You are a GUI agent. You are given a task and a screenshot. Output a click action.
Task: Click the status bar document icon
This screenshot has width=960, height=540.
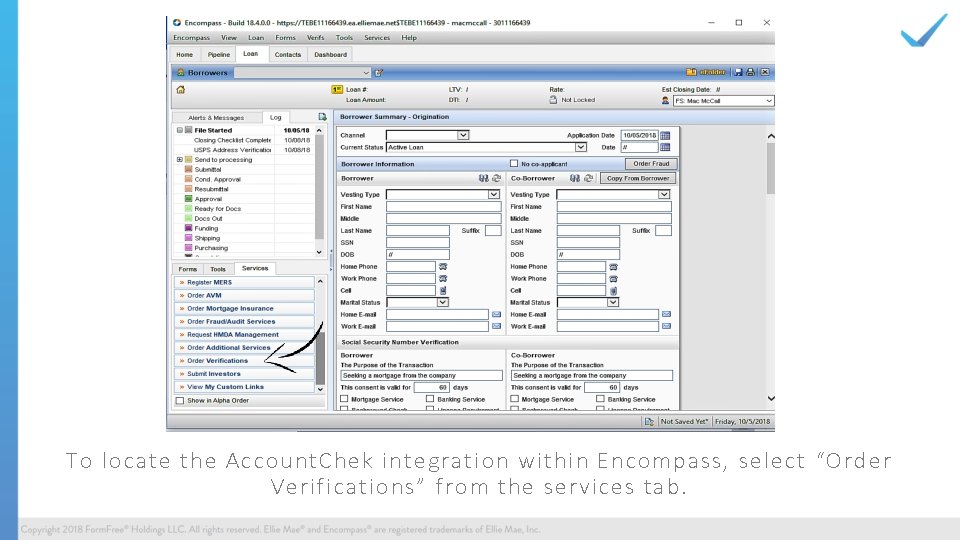649,422
